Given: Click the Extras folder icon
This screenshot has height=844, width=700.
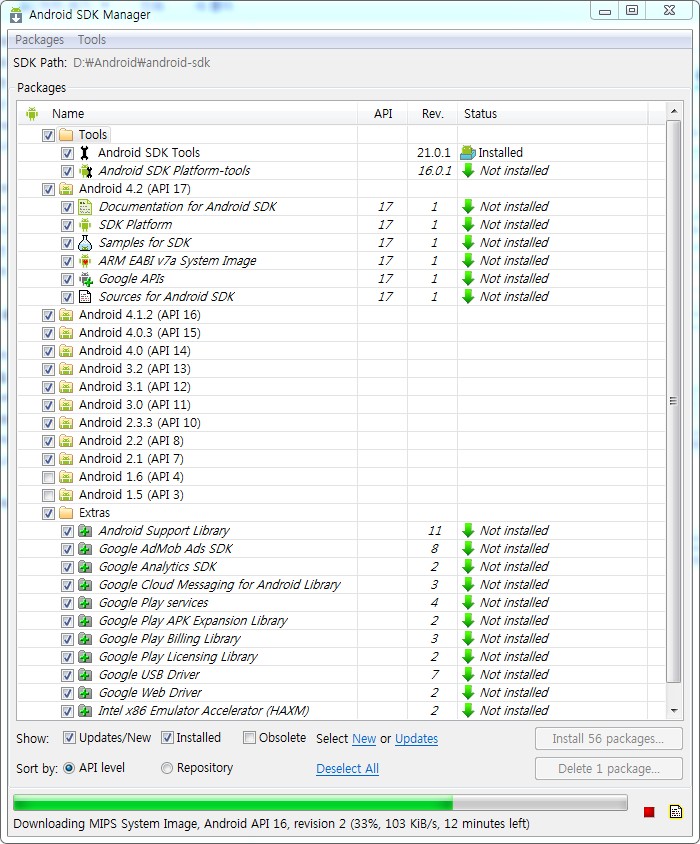Looking at the screenshot, I should tap(66, 512).
